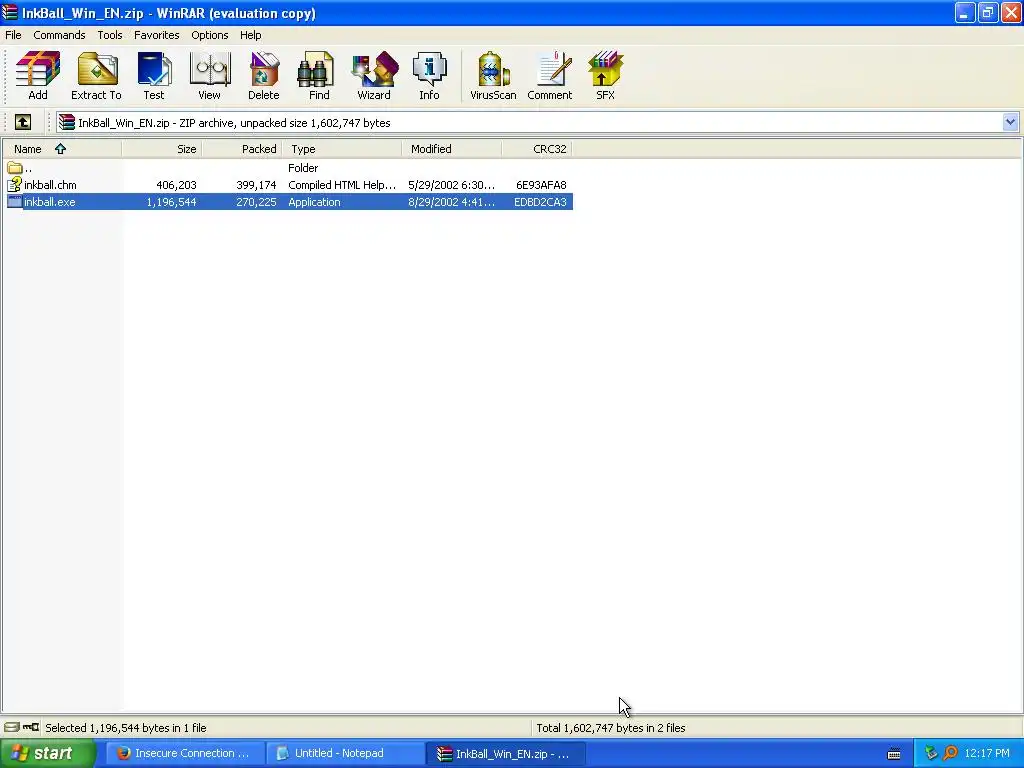Click the 5/29/2002 modified date
Viewport: 1024px width, 768px height.
pos(451,185)
